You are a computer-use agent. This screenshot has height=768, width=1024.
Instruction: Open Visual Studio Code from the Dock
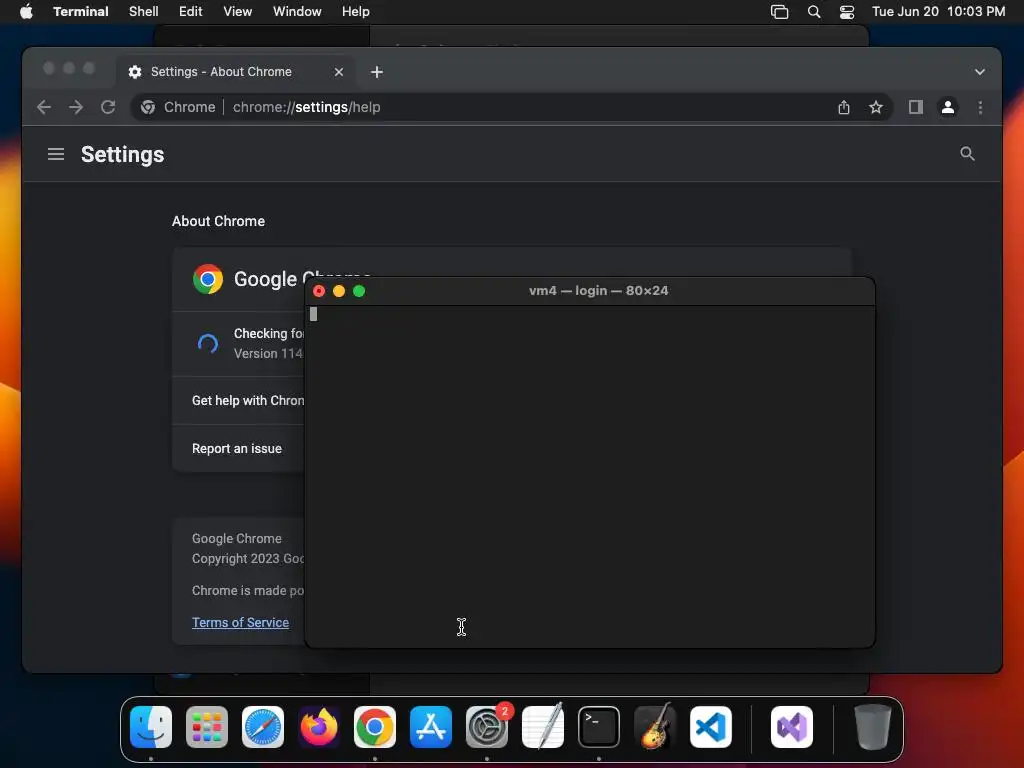click(x=711, y=727)
